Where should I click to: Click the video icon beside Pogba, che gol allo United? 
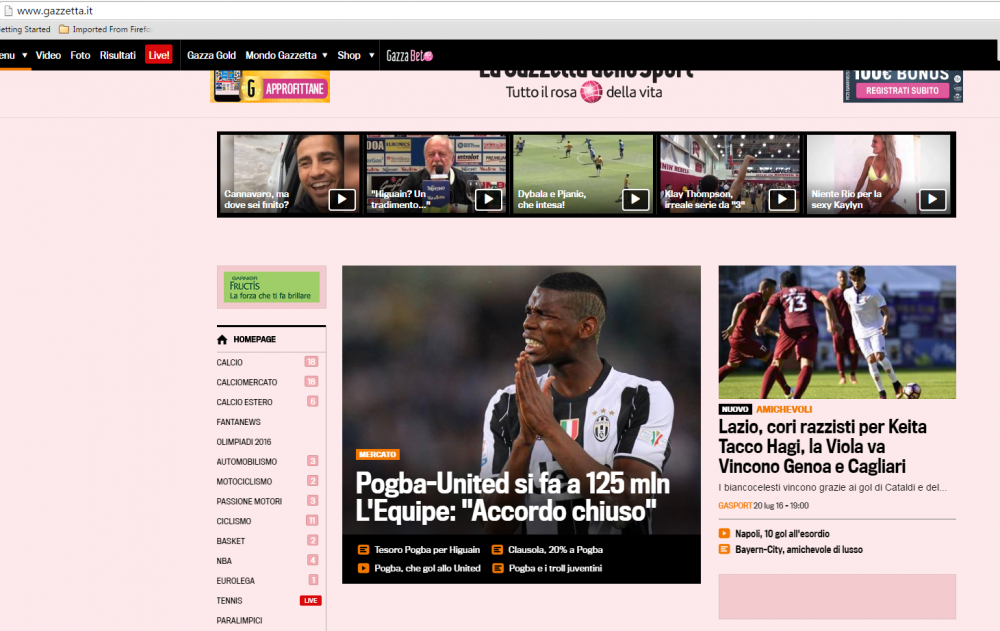[363, 568]
